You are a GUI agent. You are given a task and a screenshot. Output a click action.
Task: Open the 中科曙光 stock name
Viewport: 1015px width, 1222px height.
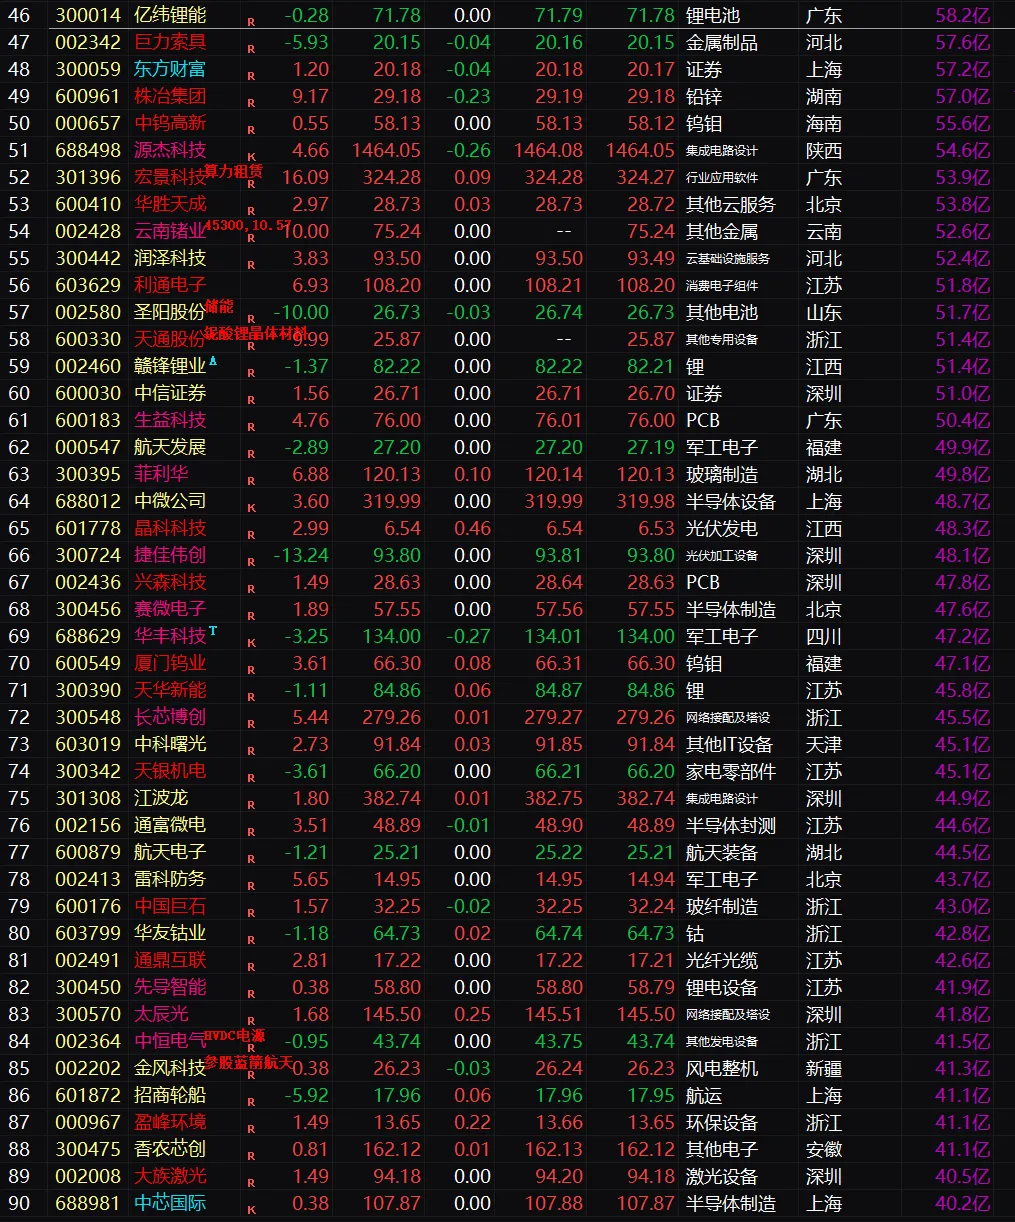(170, 744)
